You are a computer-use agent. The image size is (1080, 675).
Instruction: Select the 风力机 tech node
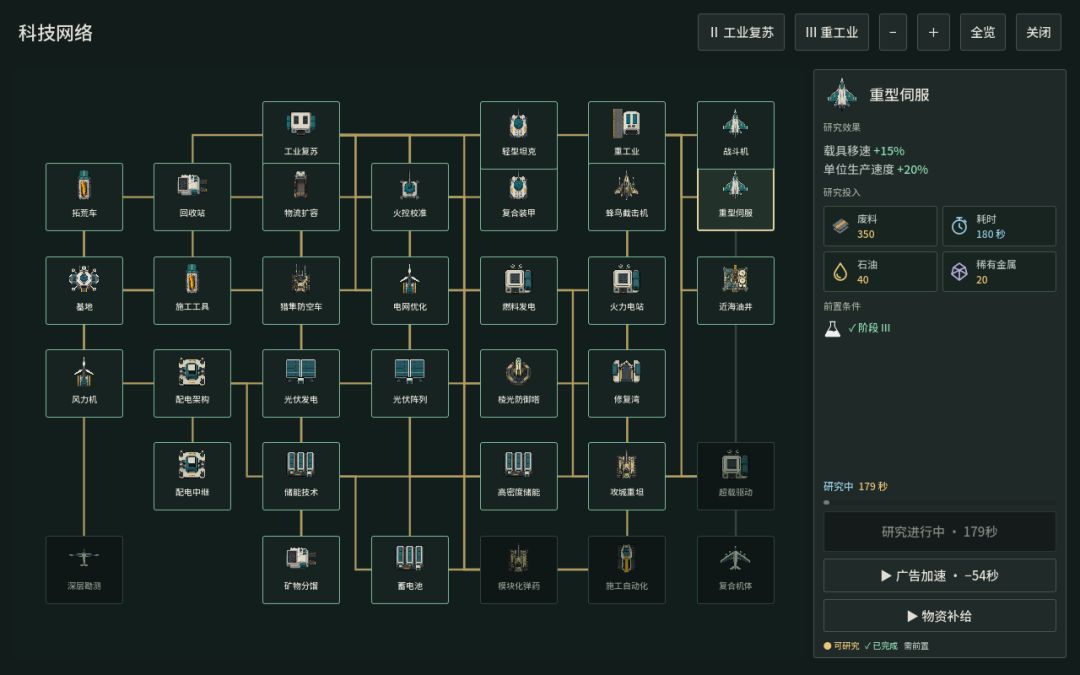point(84,384)
